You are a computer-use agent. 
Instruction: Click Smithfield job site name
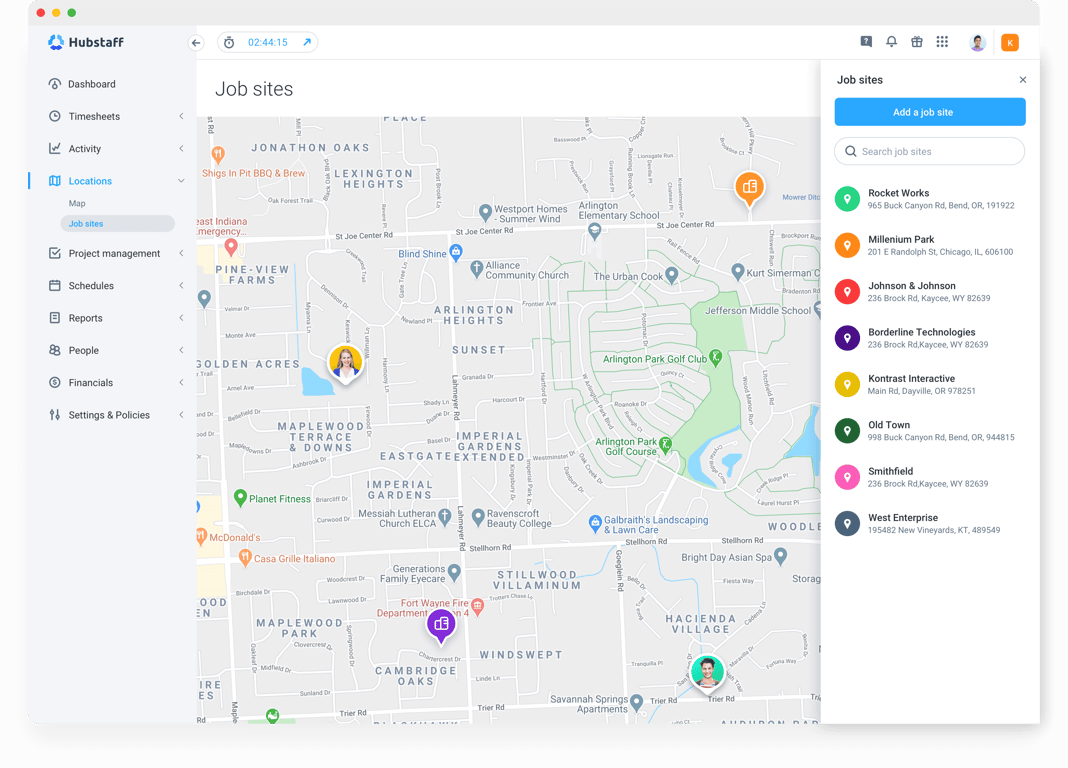point(890,471)
